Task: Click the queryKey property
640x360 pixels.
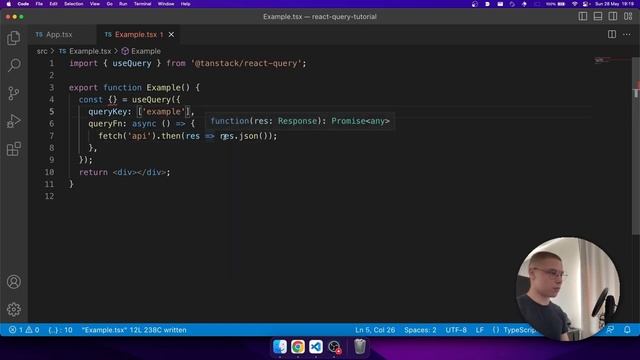Action: (108, 111)
